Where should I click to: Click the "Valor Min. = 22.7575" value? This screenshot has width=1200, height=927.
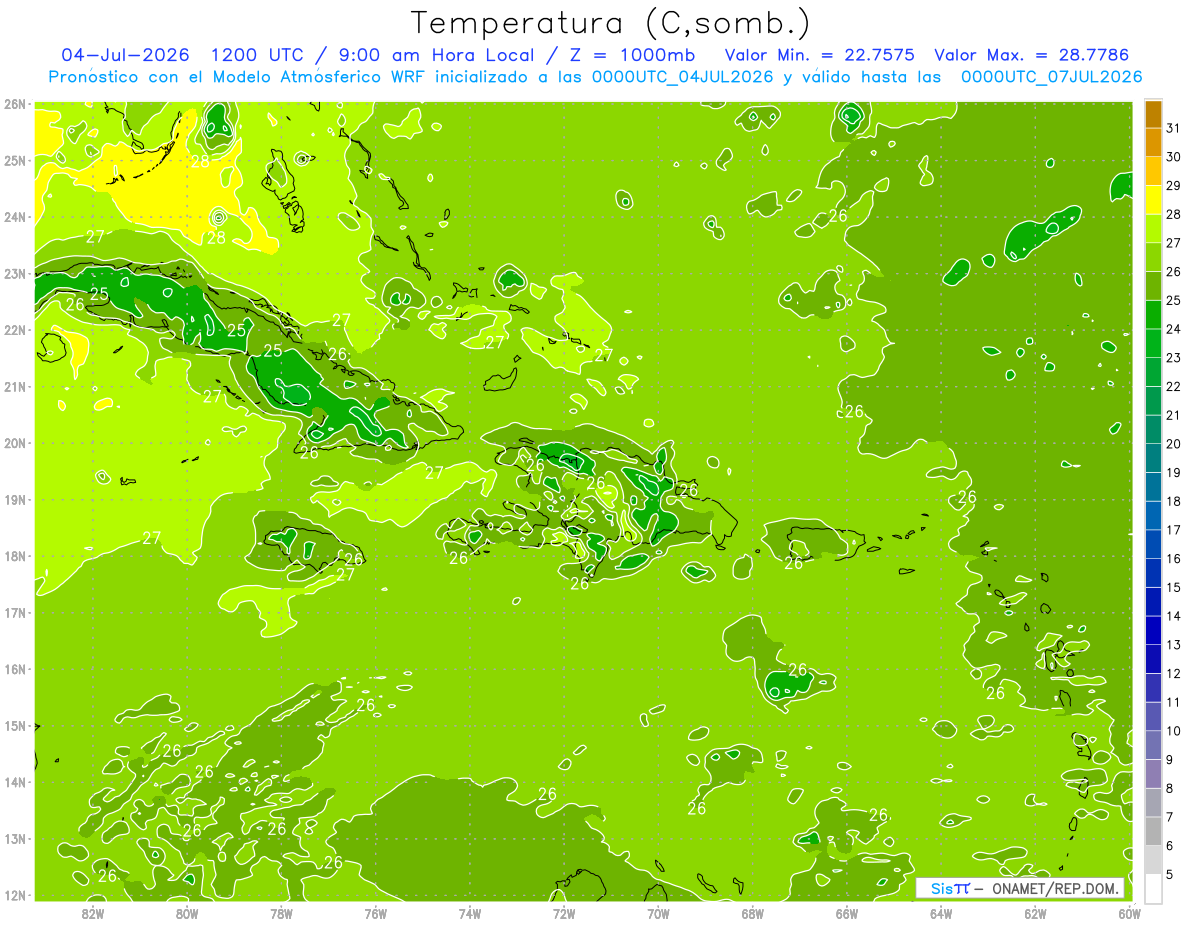pyautogui.click(x=820, y=54)
